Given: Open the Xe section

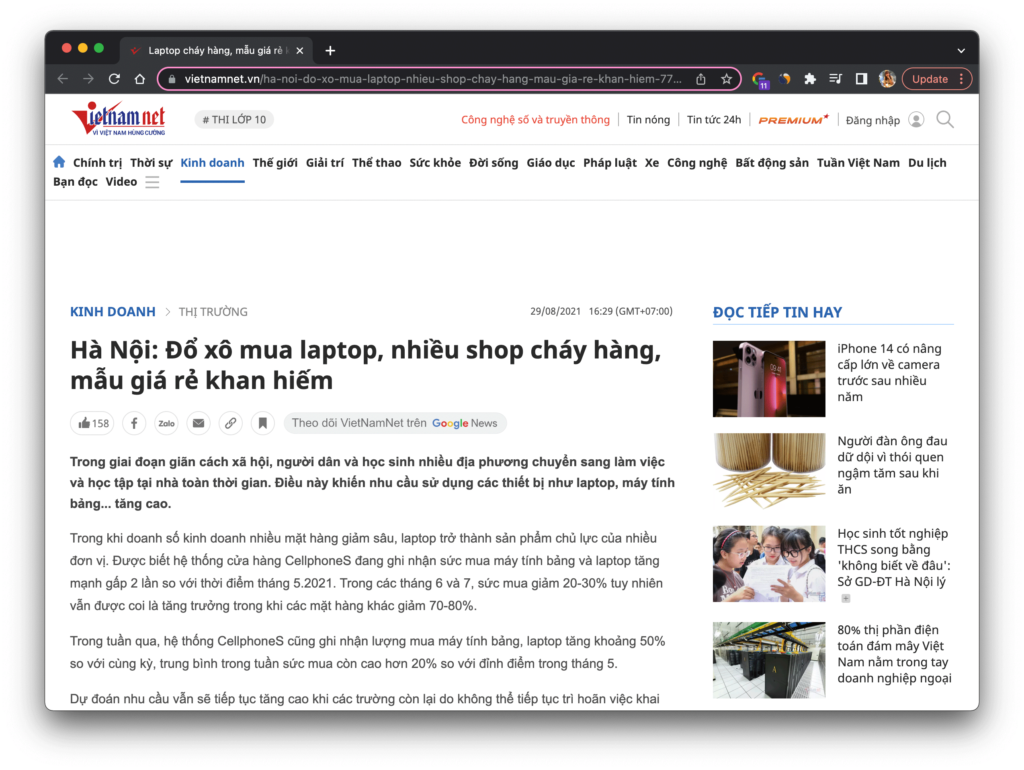Looking at the screenshot, I should click(x=652, y=163).
